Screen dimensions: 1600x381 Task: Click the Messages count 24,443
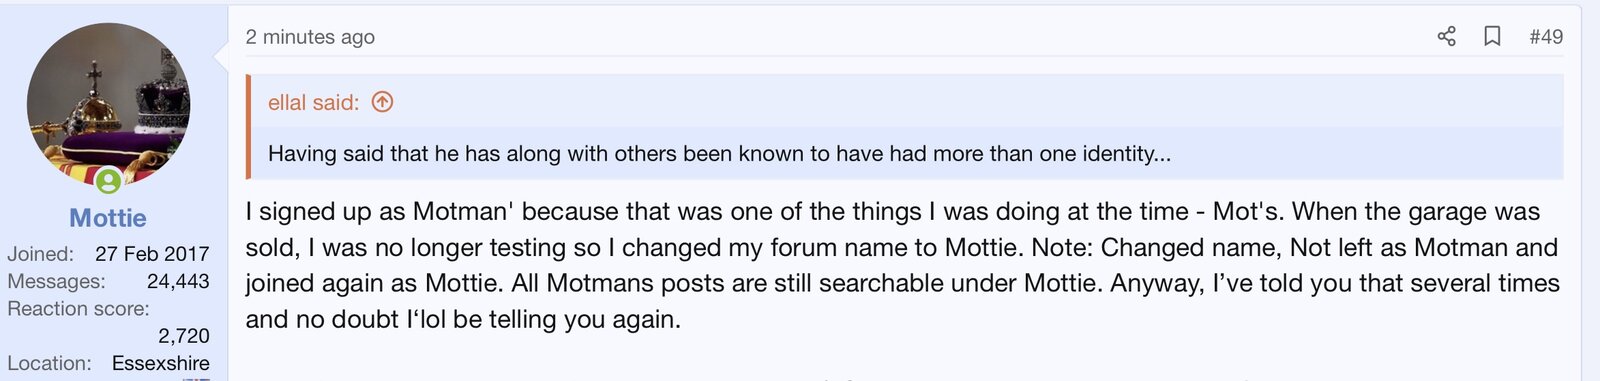178,282
